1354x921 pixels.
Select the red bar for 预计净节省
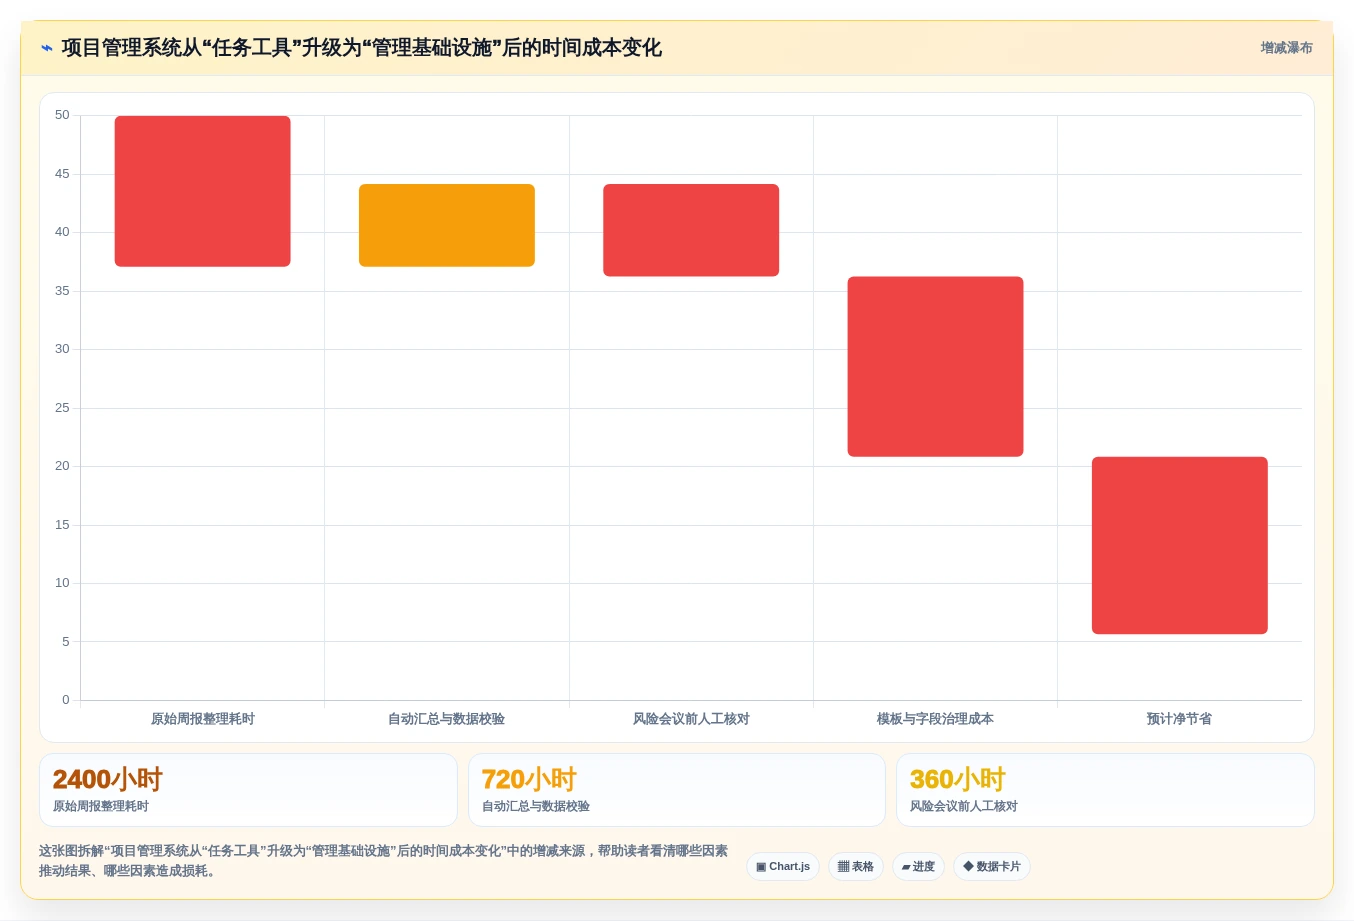pos(1180,545)
